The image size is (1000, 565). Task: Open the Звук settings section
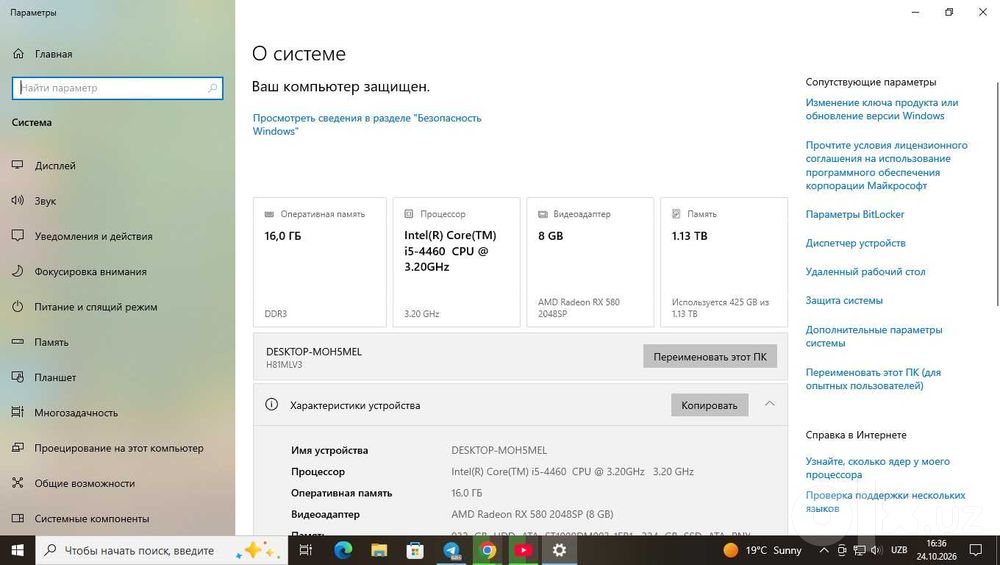point(45,201)
